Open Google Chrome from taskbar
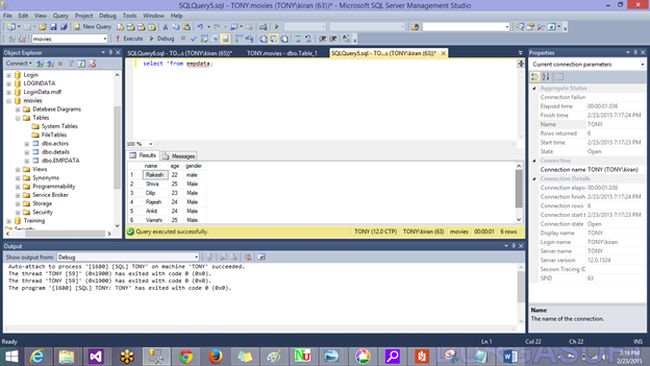Viewport: 650px width, 366px height. (186, 356)
